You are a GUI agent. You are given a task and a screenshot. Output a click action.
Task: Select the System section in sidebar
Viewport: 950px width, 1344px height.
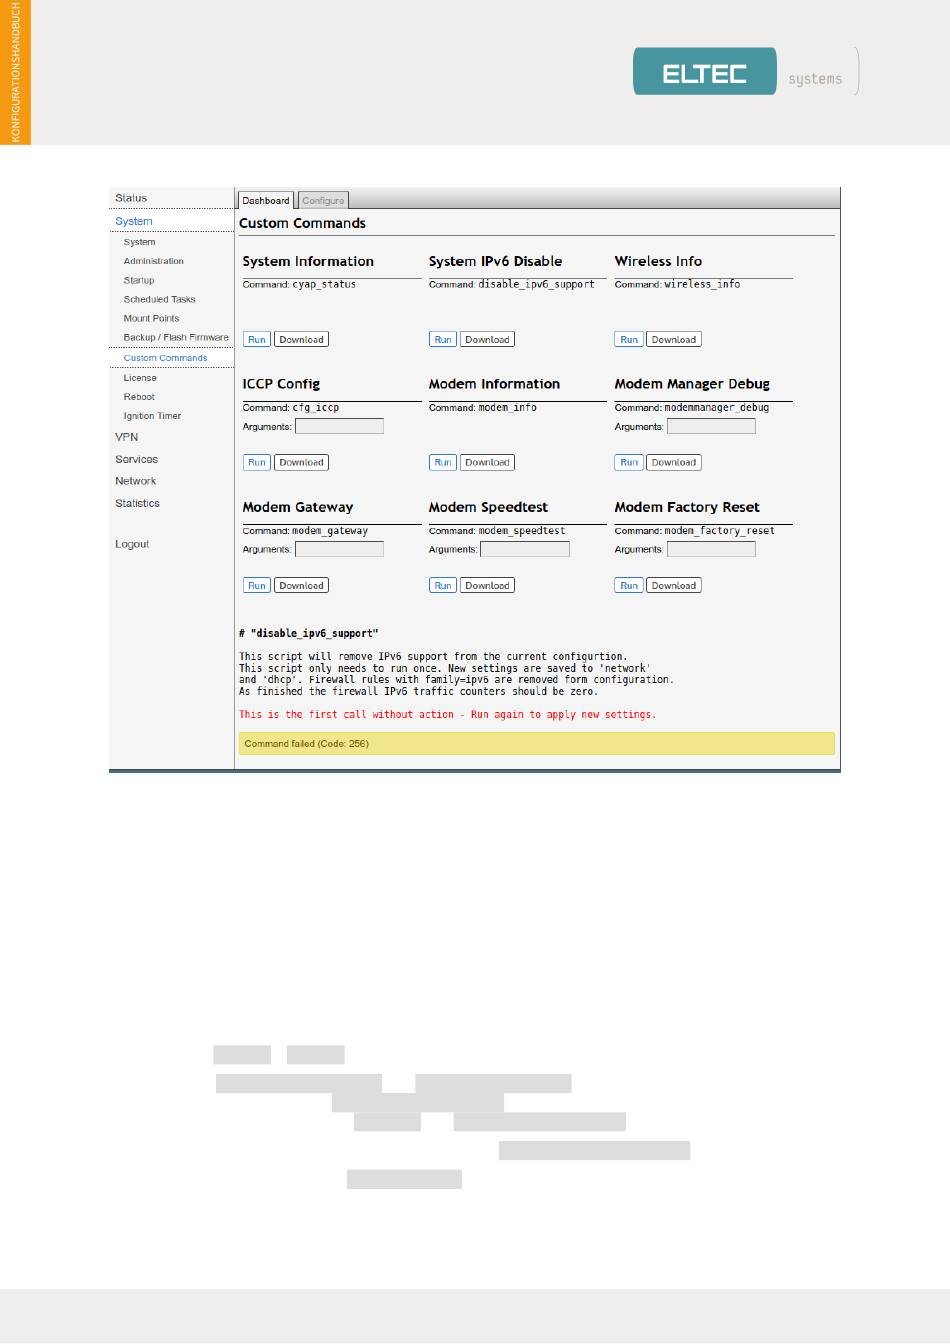pyautogui.click(x=134, y=221)
